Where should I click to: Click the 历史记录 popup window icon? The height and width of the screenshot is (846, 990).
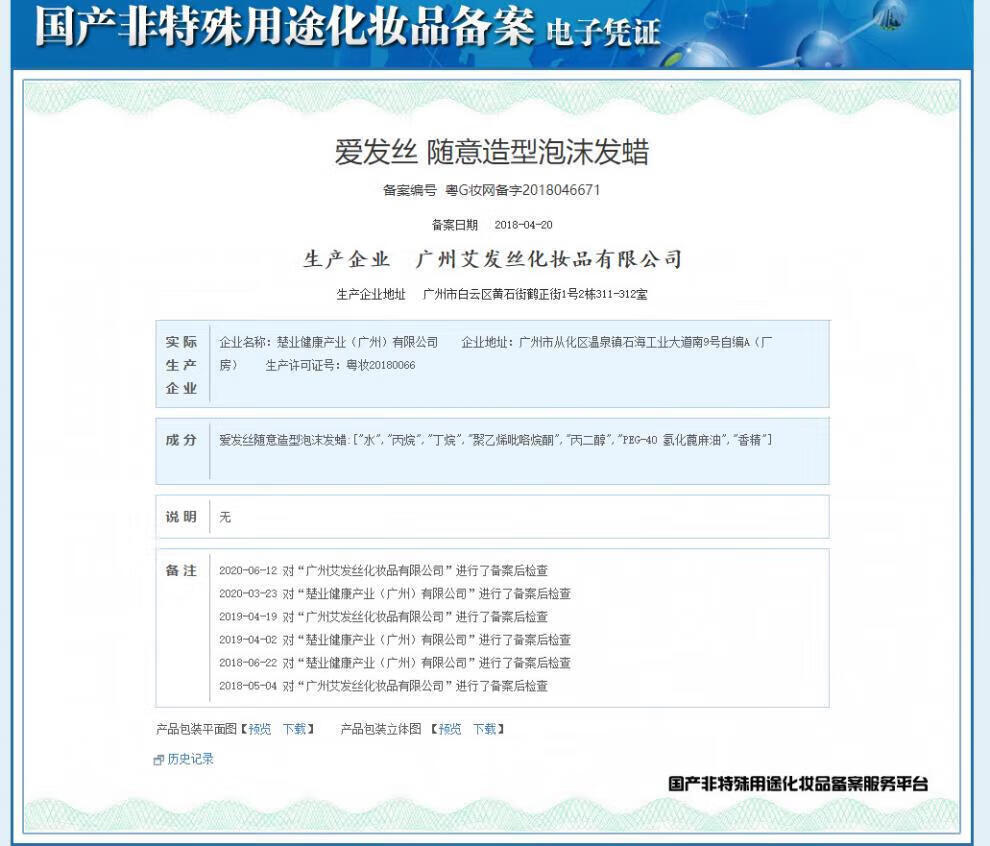coord(158,760)
